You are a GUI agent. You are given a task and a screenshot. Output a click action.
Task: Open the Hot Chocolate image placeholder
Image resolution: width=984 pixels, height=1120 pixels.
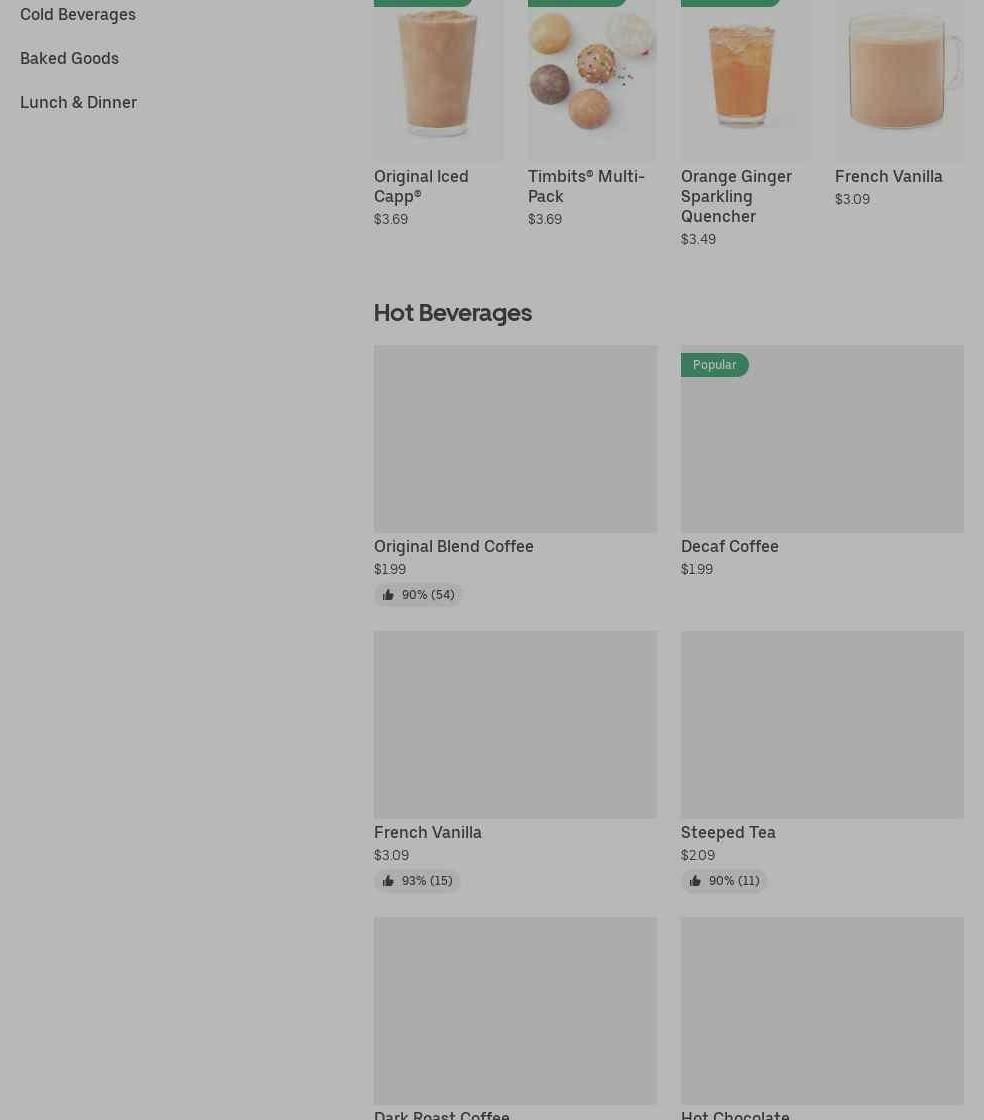pyautogui.click(x=823, y=1011)
